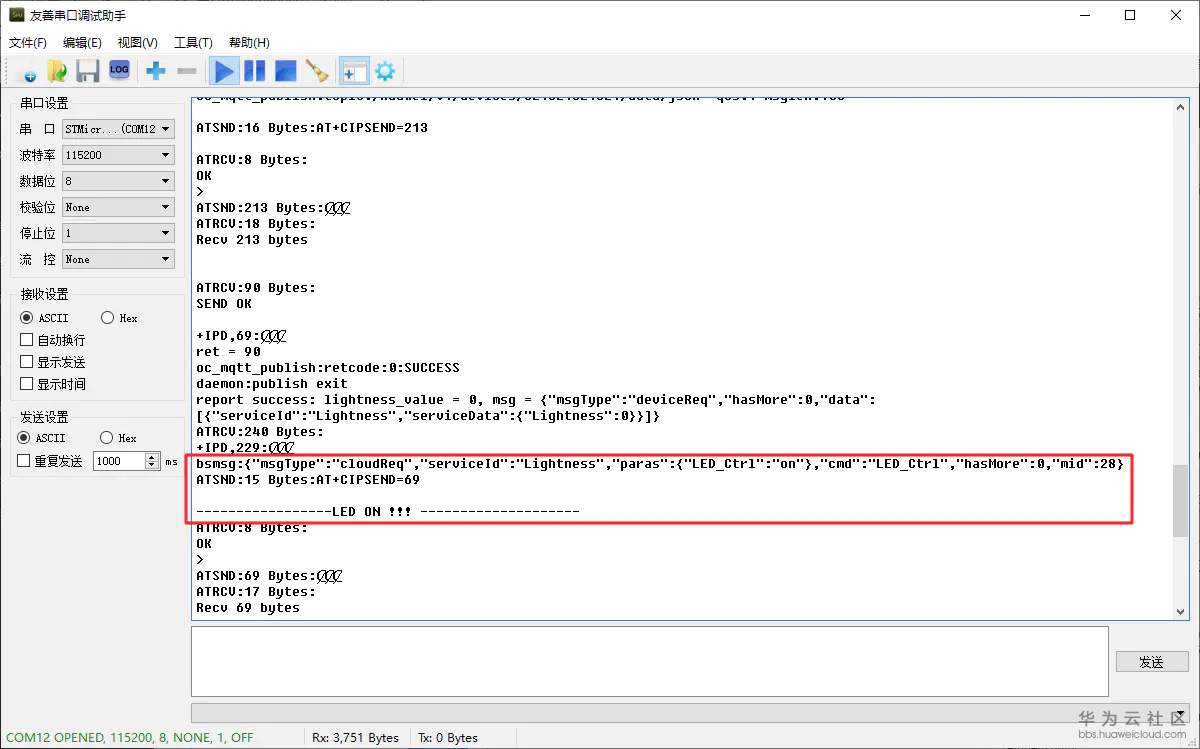Click the Rx: 3,751 Bytes status
Screen dimensions: 1200x749
pyautogui.click(x=355, y=738)
